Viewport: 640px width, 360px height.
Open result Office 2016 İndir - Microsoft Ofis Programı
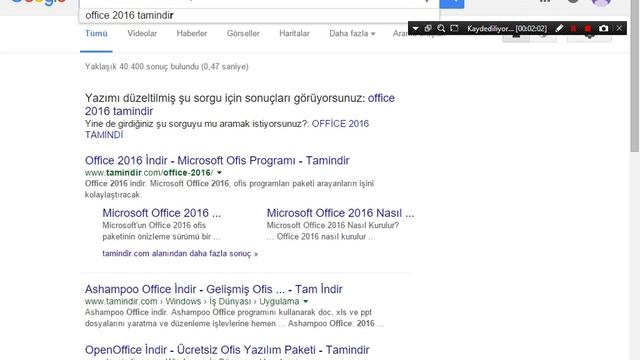click(217, 160)
